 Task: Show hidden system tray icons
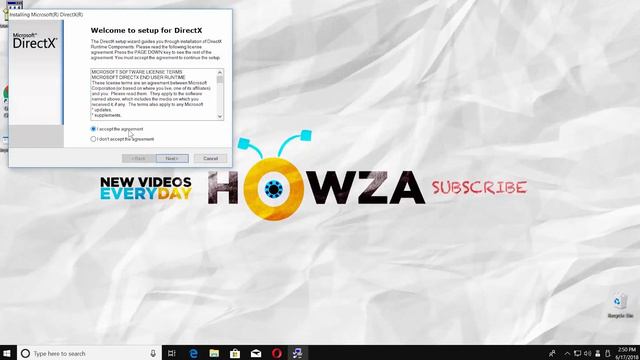tap(567, 353)
